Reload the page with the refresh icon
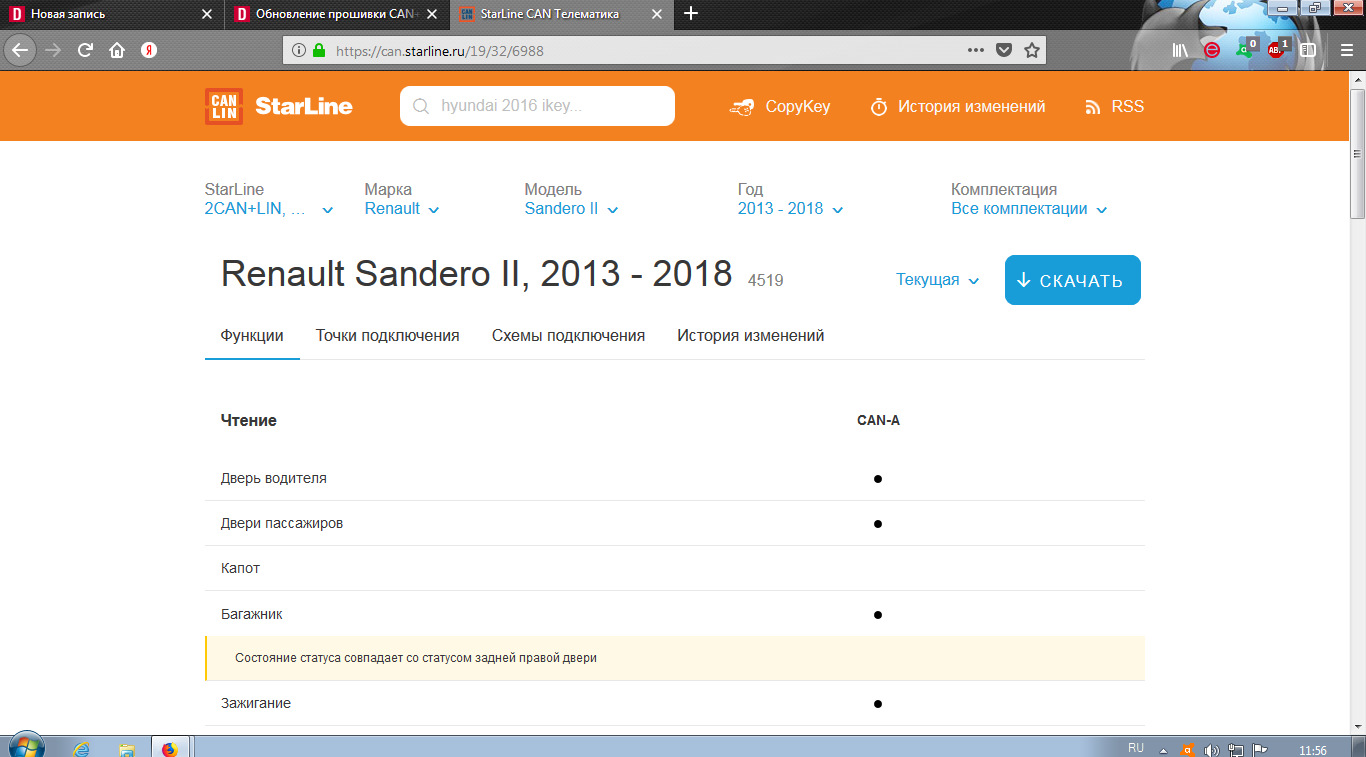The width and height of the screenshot is (1366, 757). pyautogui.click(x=85, y=50)
